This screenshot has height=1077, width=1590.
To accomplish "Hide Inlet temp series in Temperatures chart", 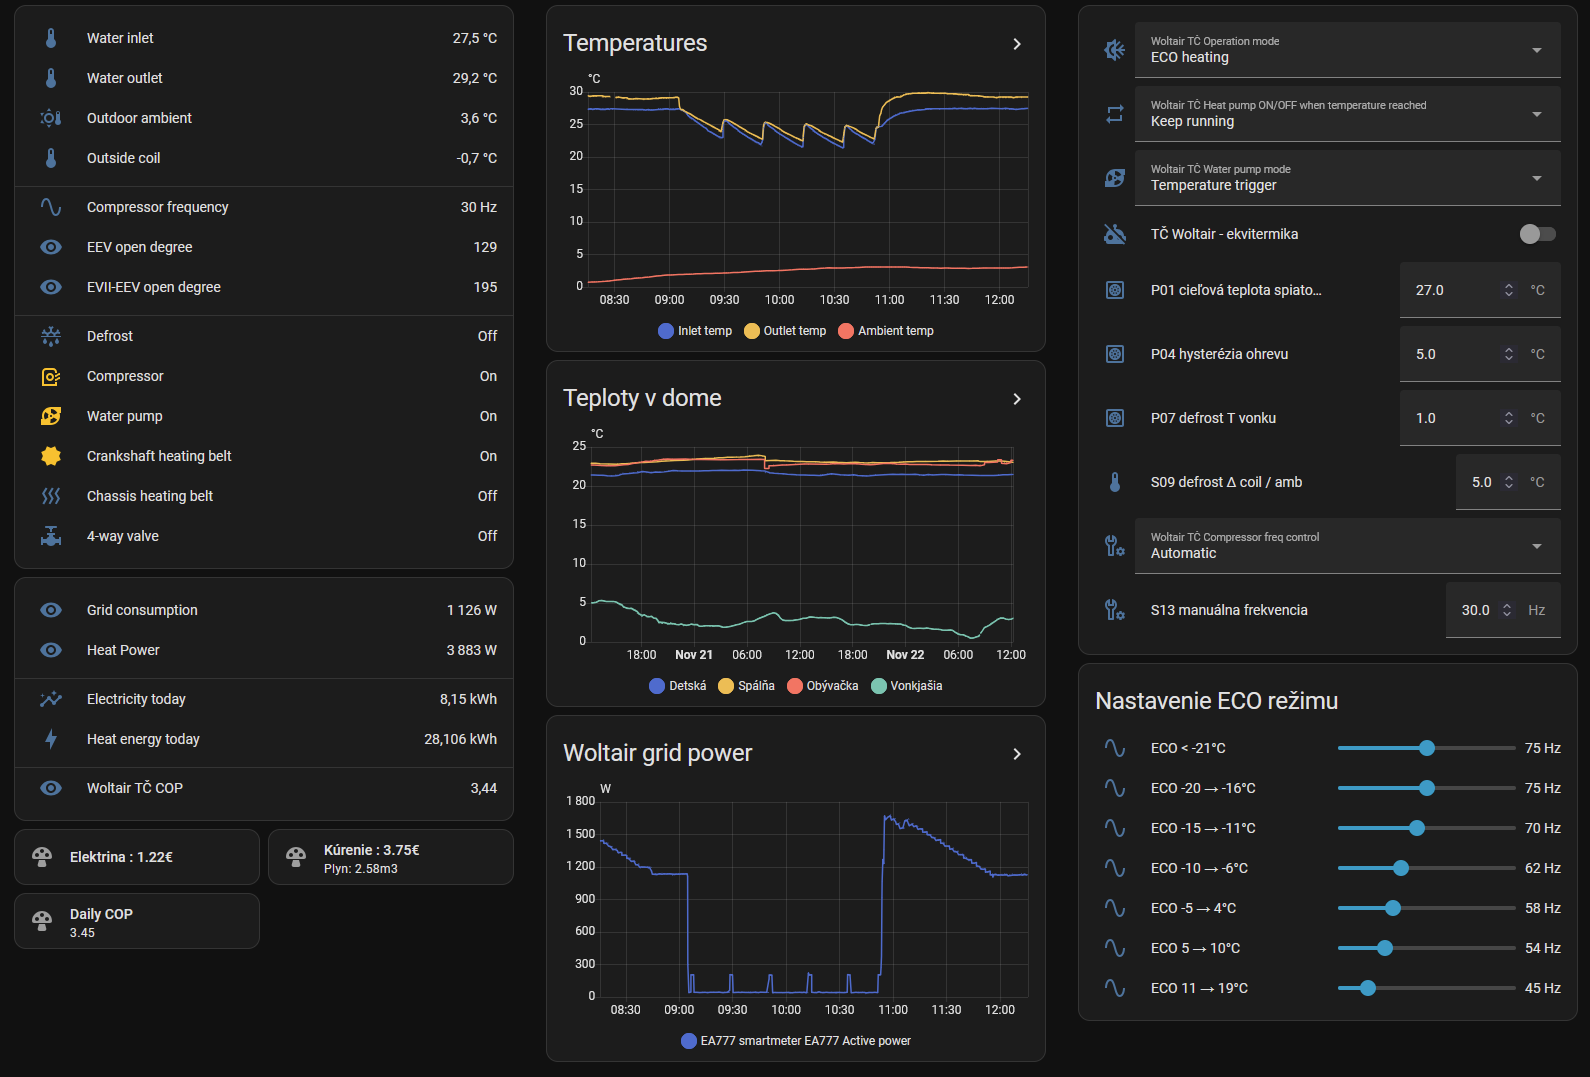I will coord(695,331).
